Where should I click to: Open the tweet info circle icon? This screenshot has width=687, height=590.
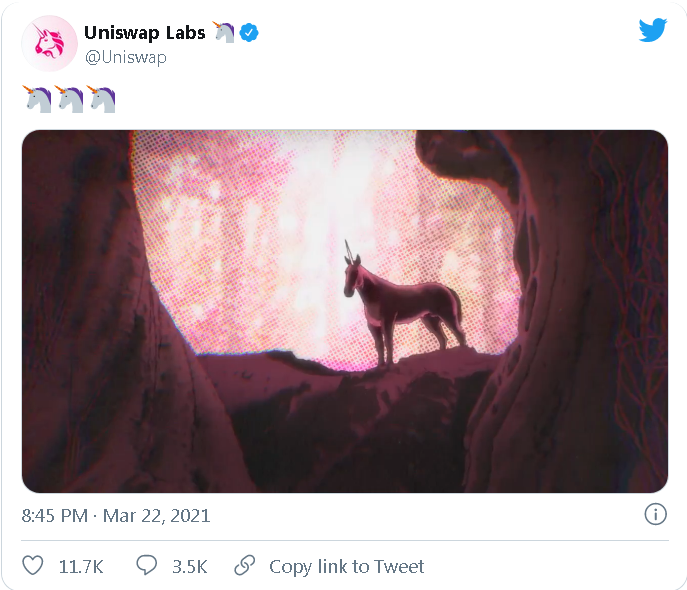point(655,514)
